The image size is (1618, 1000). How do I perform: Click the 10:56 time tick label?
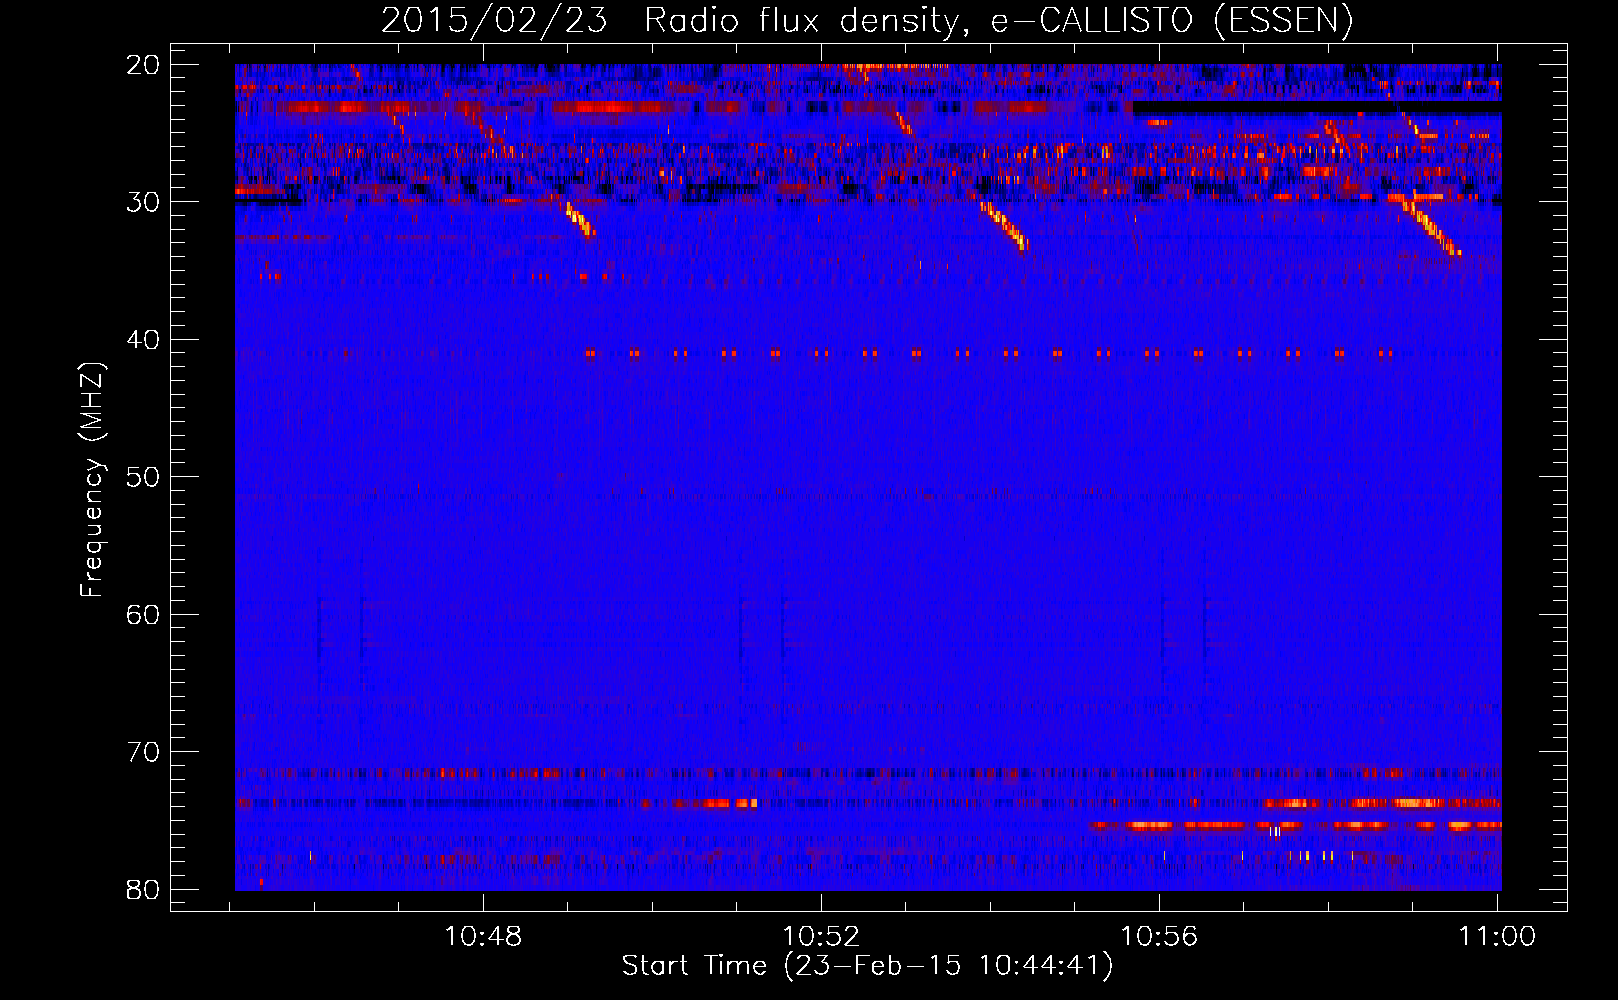[x=1159, y=937]
